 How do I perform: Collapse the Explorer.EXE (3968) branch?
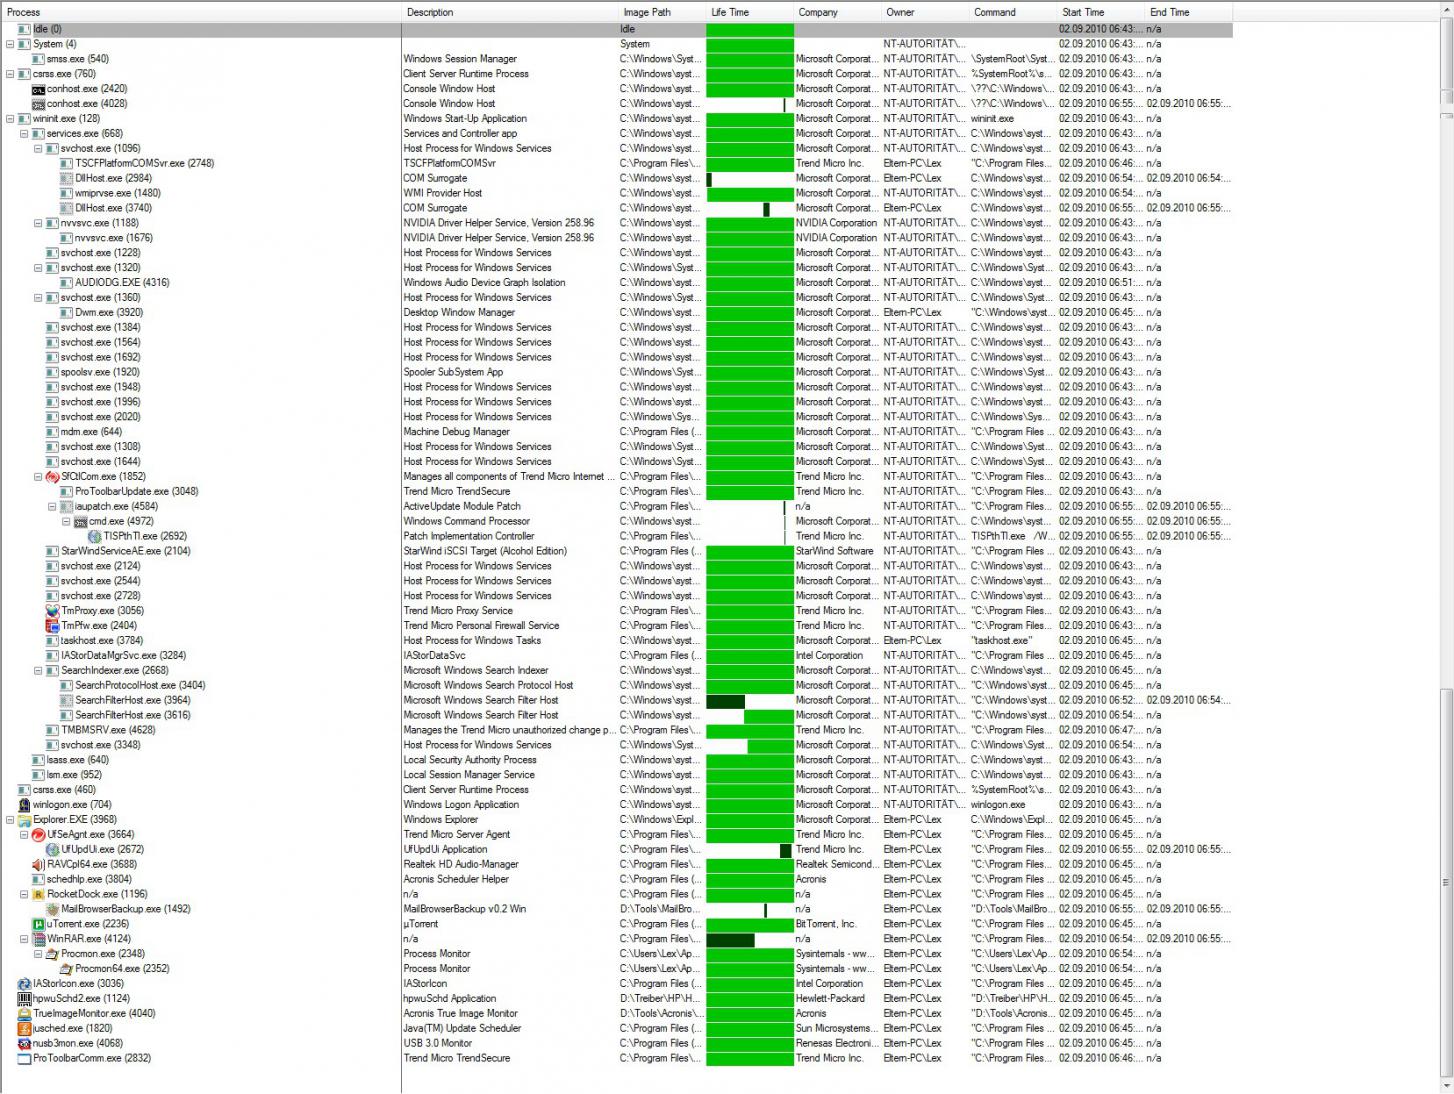[10, 820]
